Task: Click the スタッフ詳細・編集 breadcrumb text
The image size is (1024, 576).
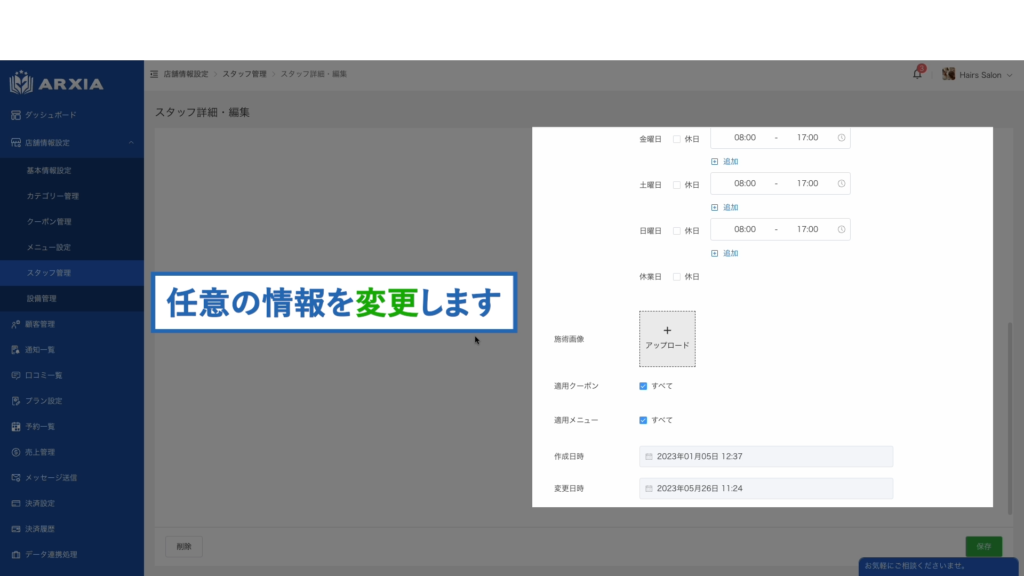Action: click(313, 74)
